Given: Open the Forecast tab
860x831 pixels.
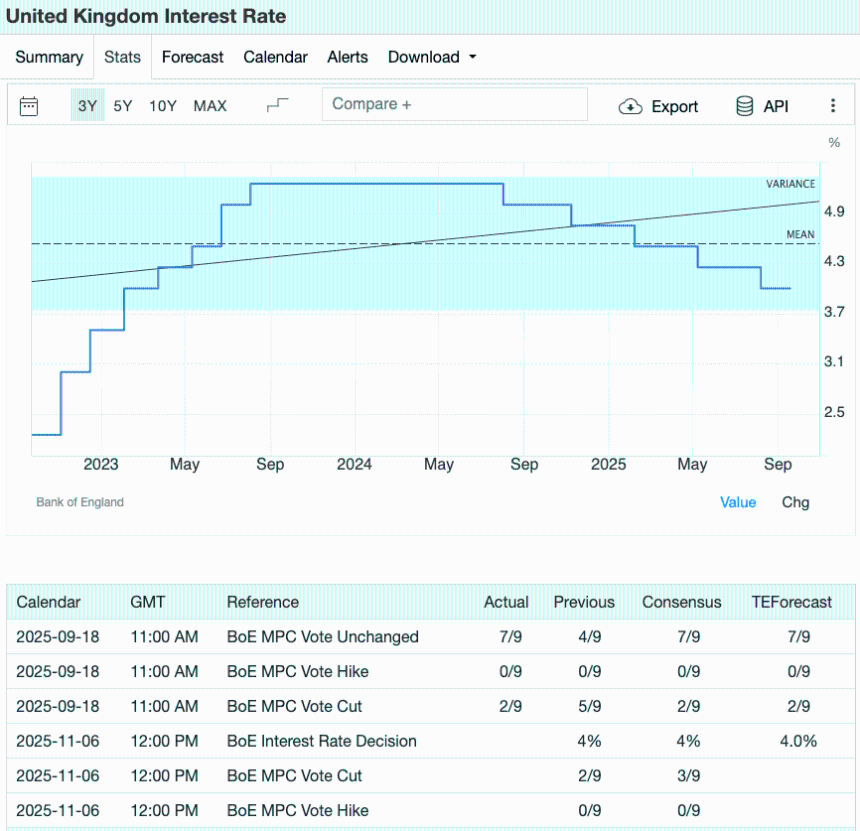Looking at the screenshot, I should [193, 57].
